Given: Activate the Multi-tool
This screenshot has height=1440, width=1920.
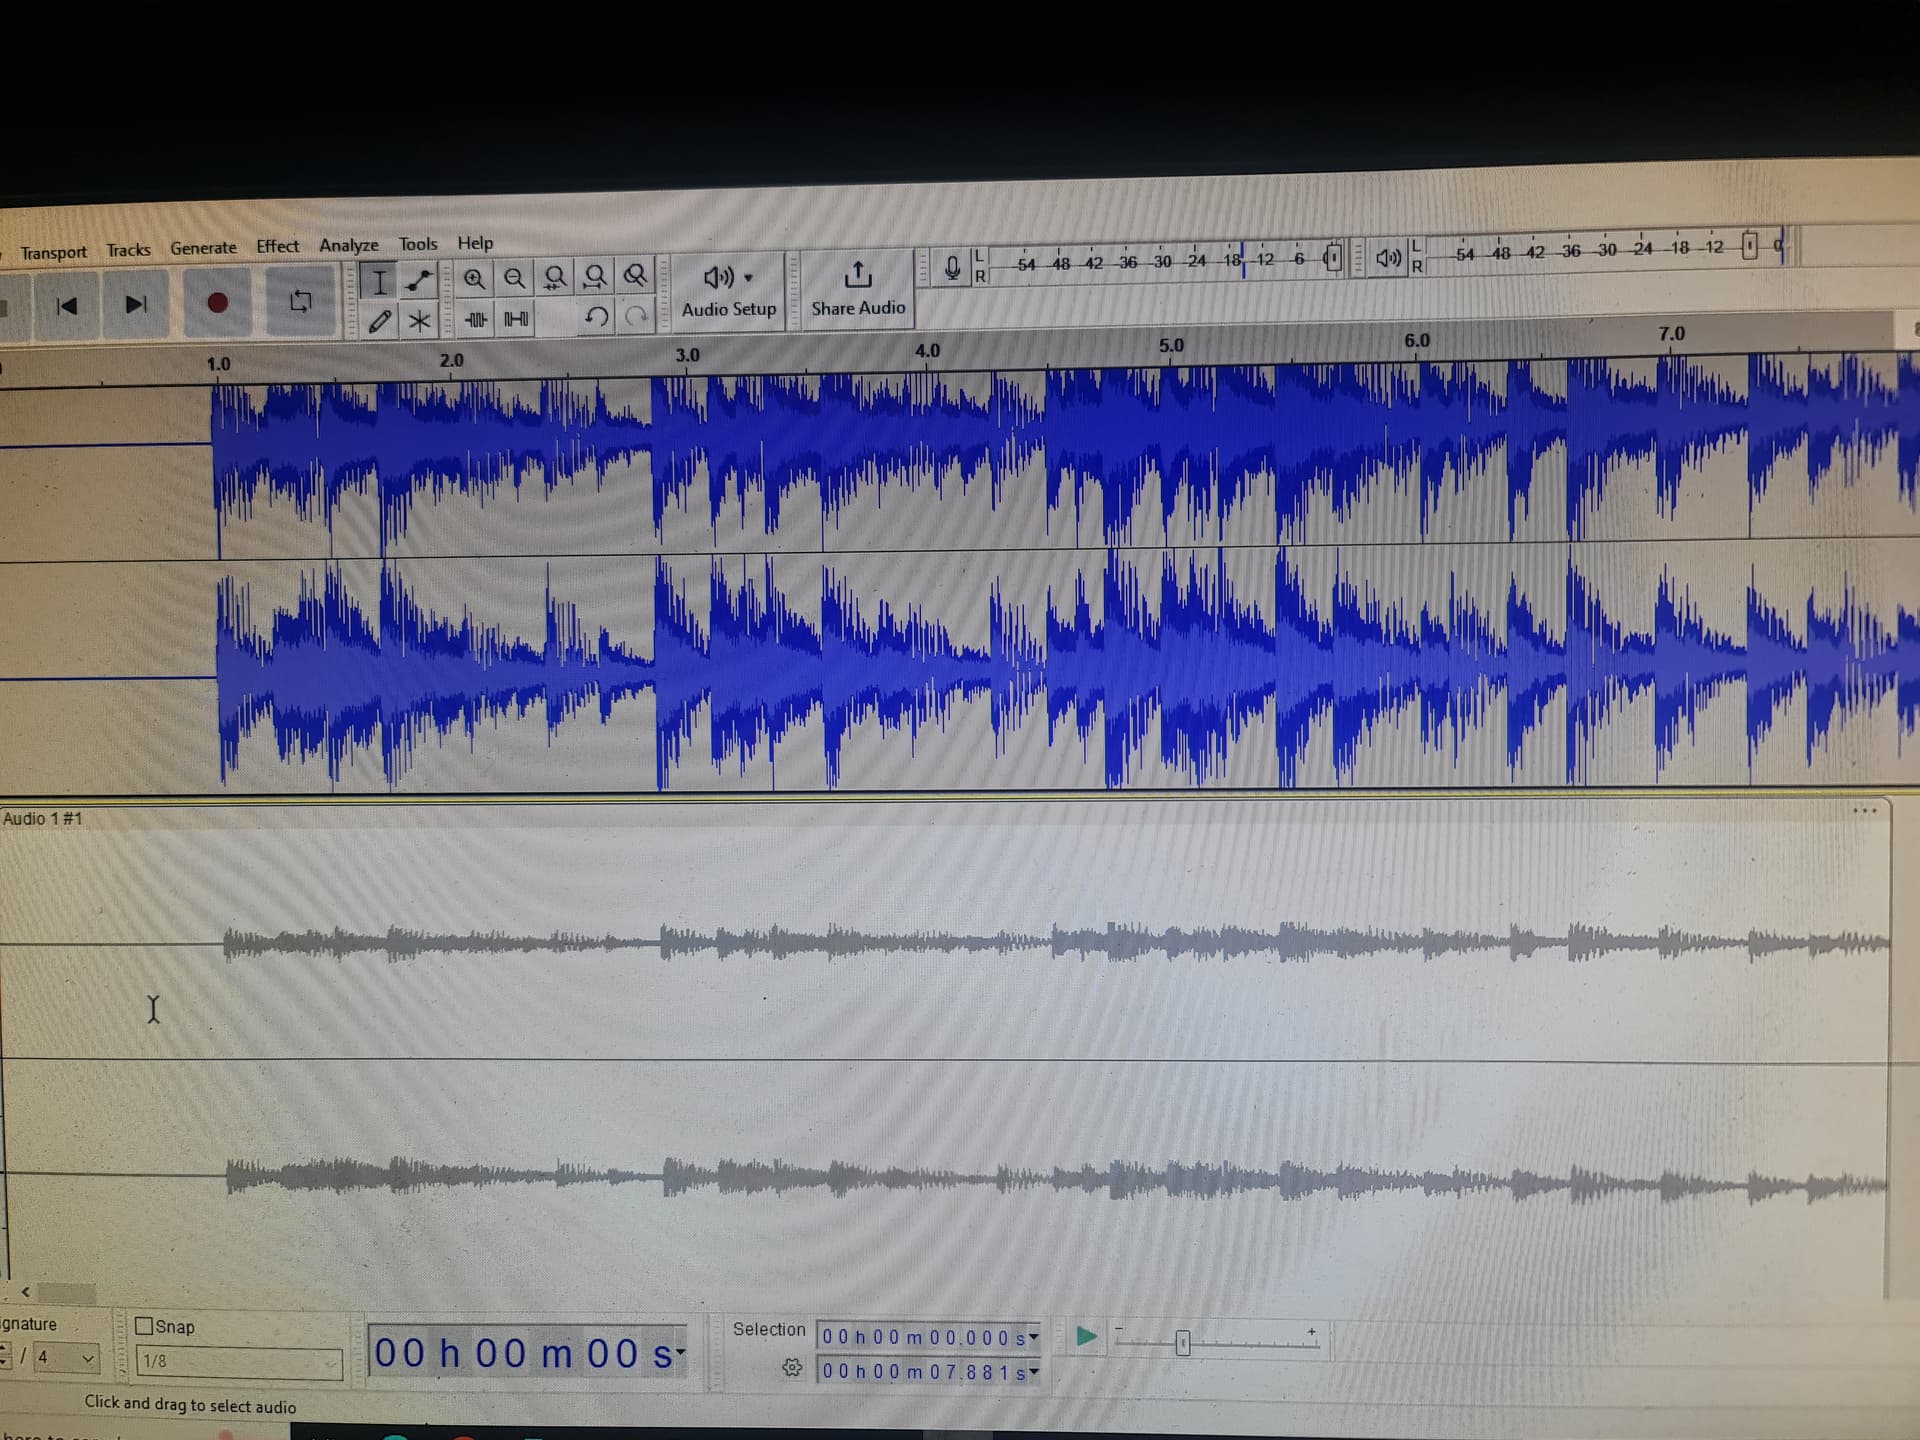Looking at the screenshot, I should pos(418,320).
